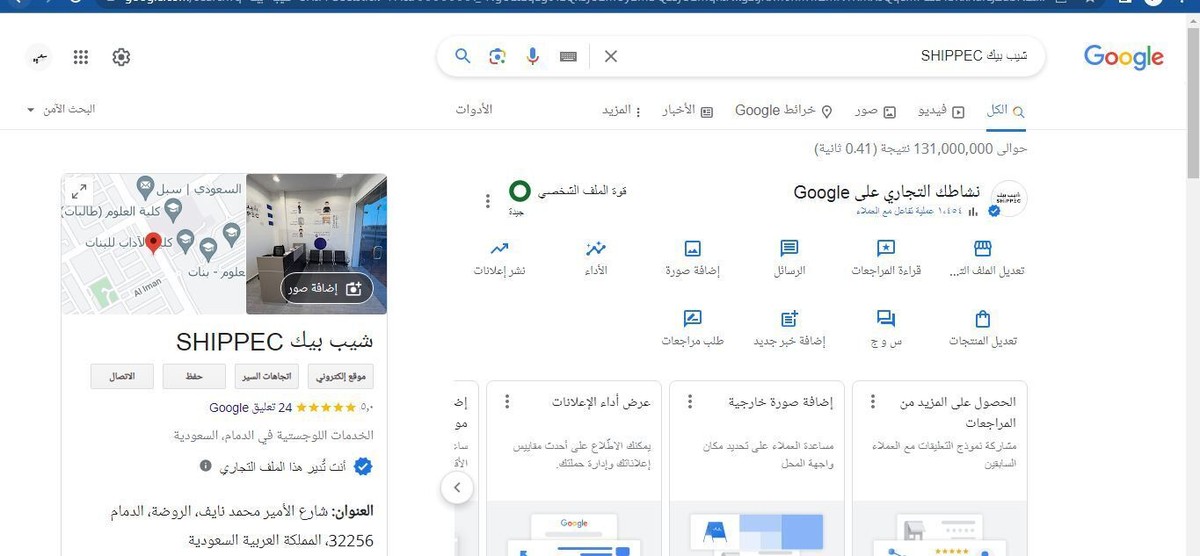Screen dimensions: 1200x556
Task: Click the شيب بيك SHIPPEC title
Action: 274,341
